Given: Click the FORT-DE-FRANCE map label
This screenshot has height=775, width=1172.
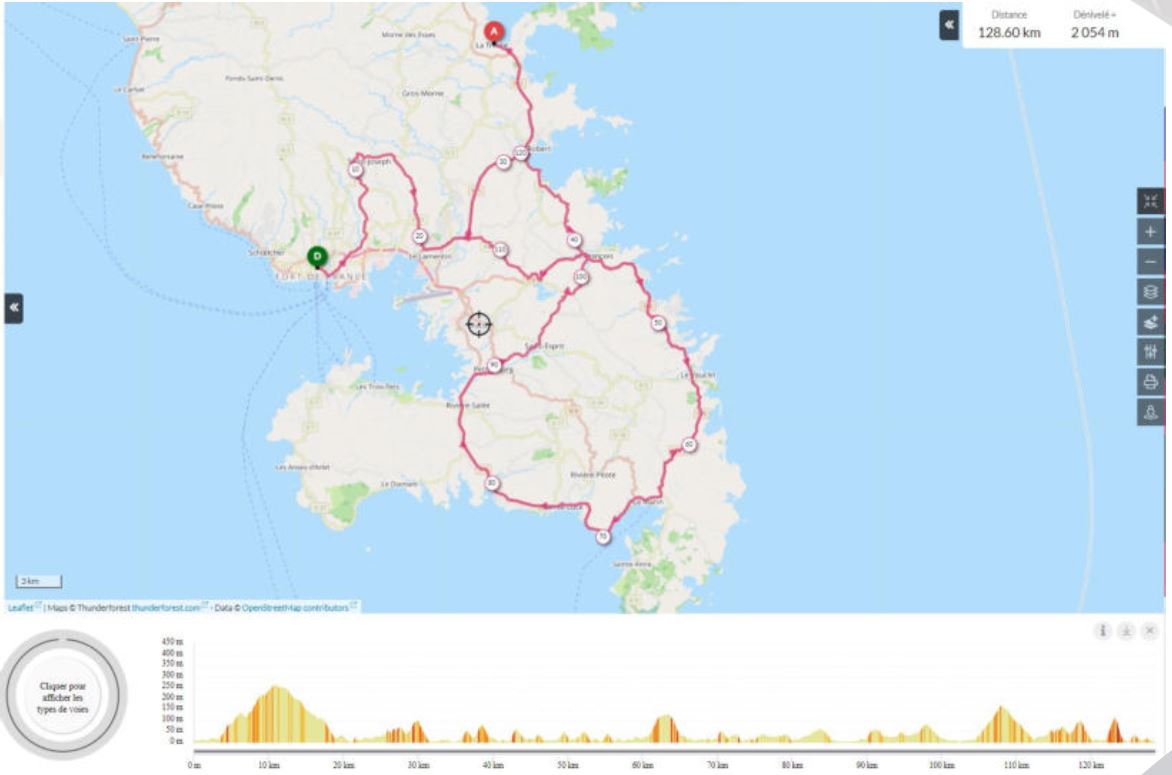Looking at the screenshot, I should [321, 277].
